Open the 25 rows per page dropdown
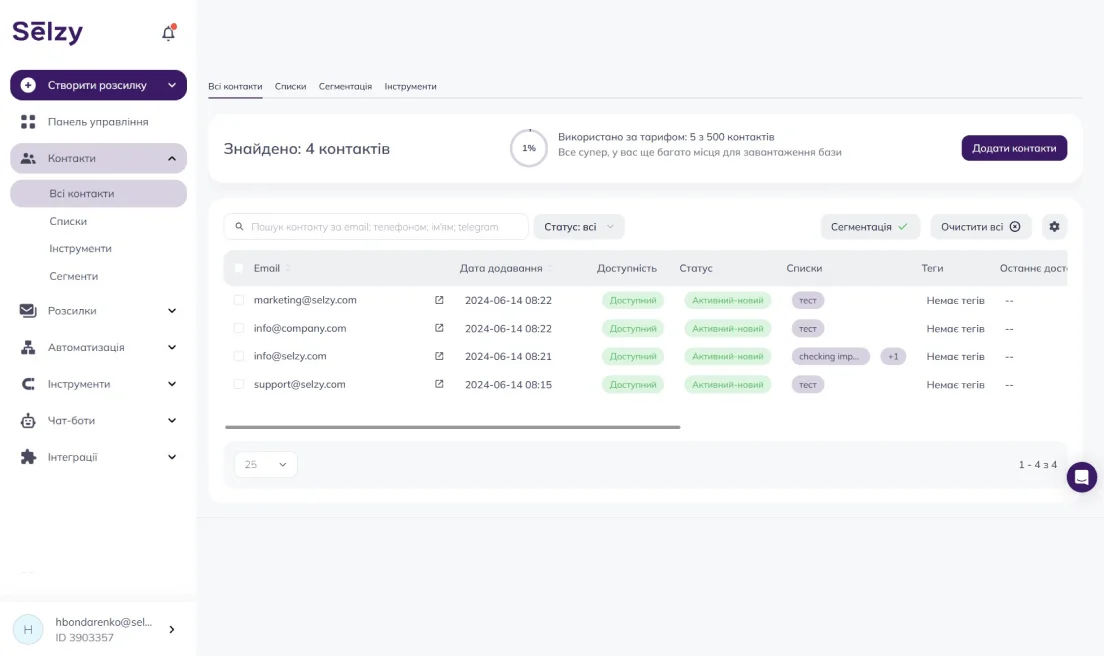The width and height of the screenshot is (1104, 656). coord(265,465)
